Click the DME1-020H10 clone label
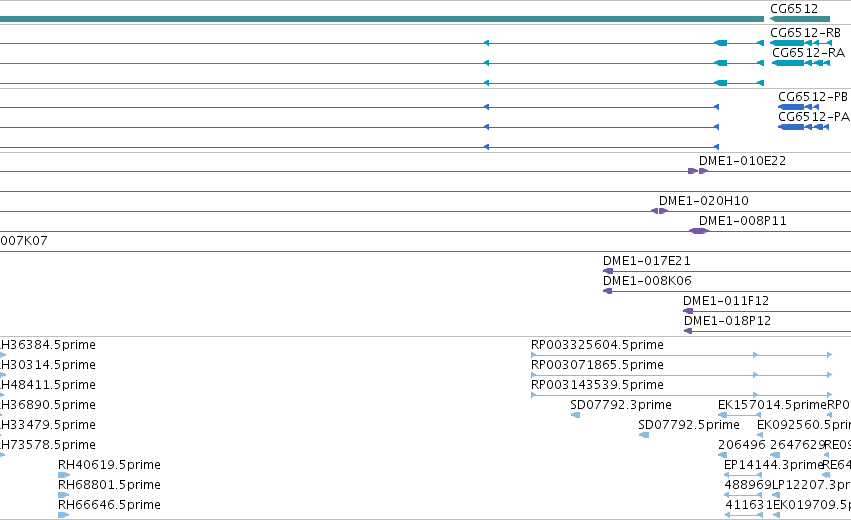The width and height of the screenshot is (851, 520). pyautogui.click(x=703, y=201)
